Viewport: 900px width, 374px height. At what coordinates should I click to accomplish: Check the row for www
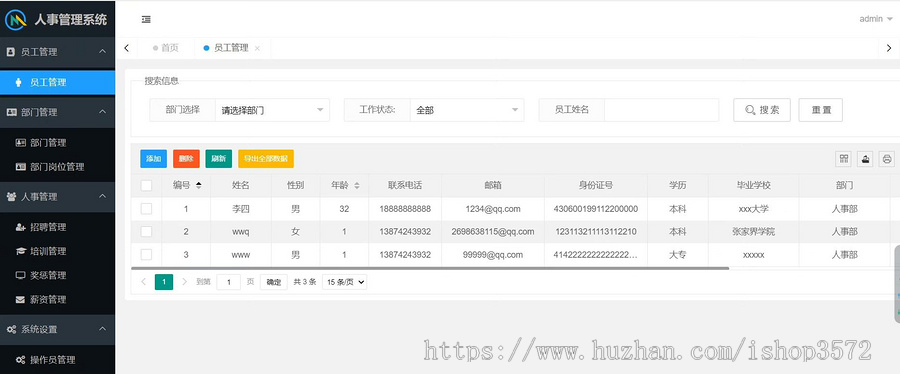coord(146,255)
